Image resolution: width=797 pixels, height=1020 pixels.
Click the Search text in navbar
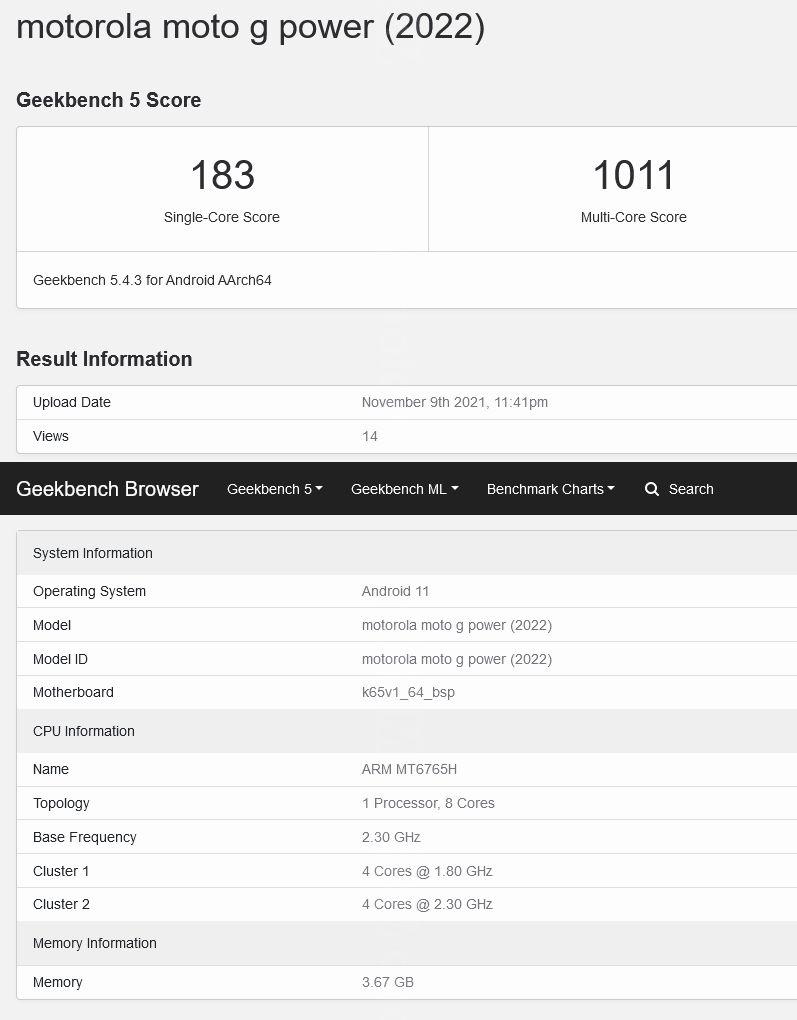pyautogui.click(x=691, y=489)
